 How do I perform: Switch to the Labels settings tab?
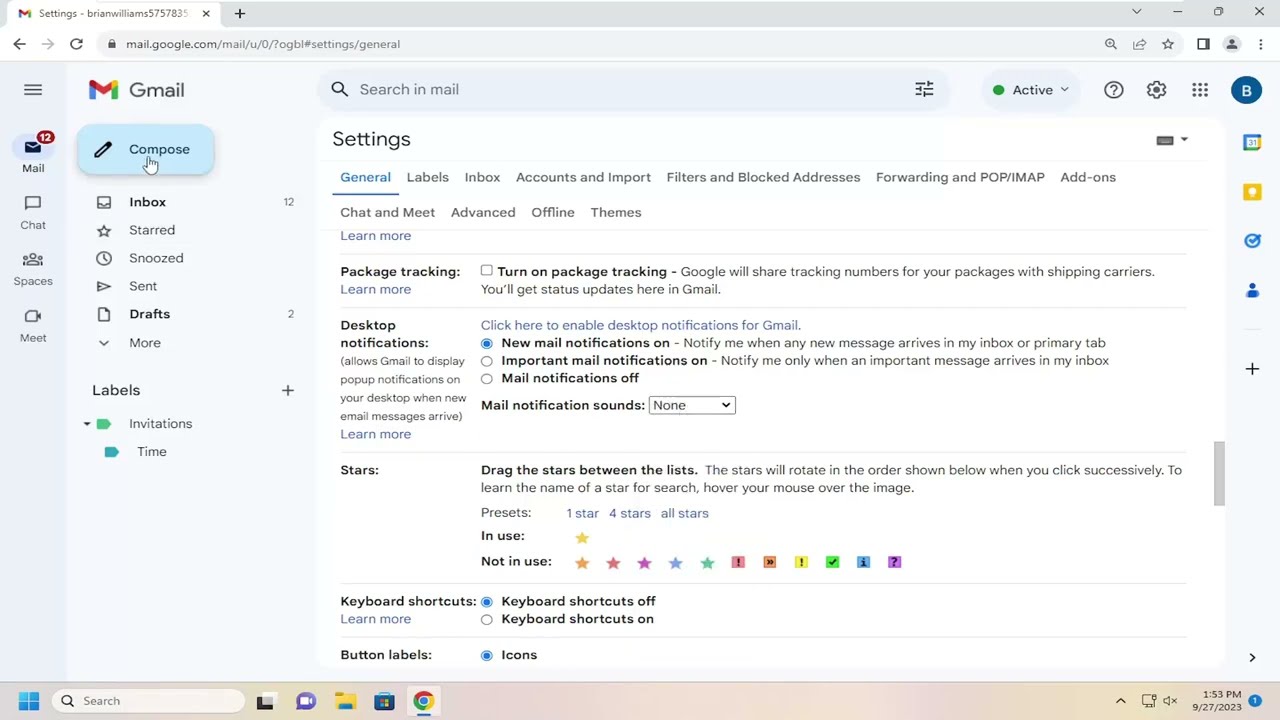click(x=427, y=177)
